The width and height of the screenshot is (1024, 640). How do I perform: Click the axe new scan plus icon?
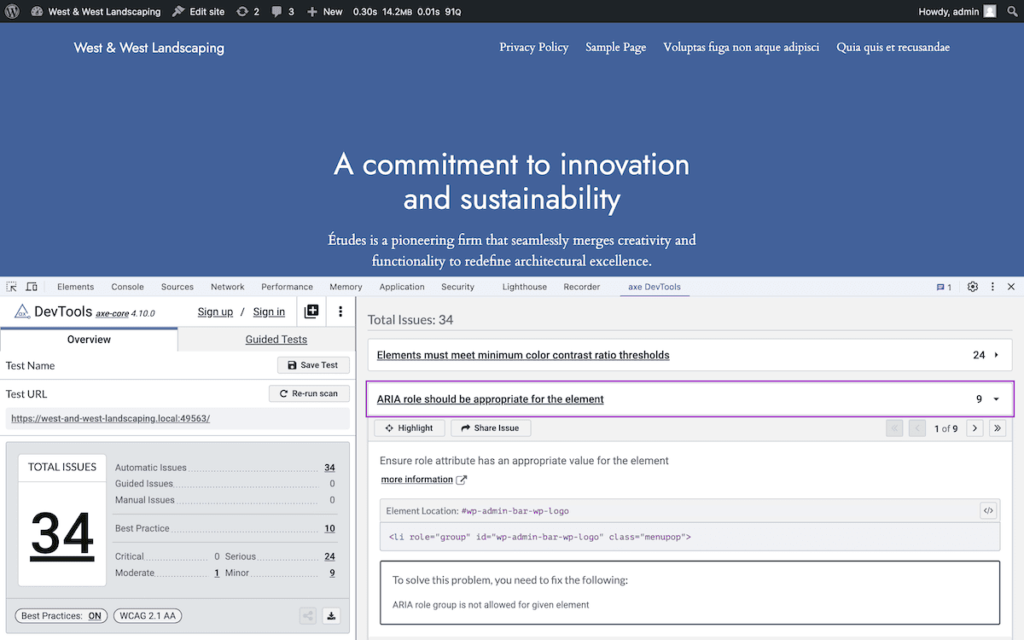311,312
